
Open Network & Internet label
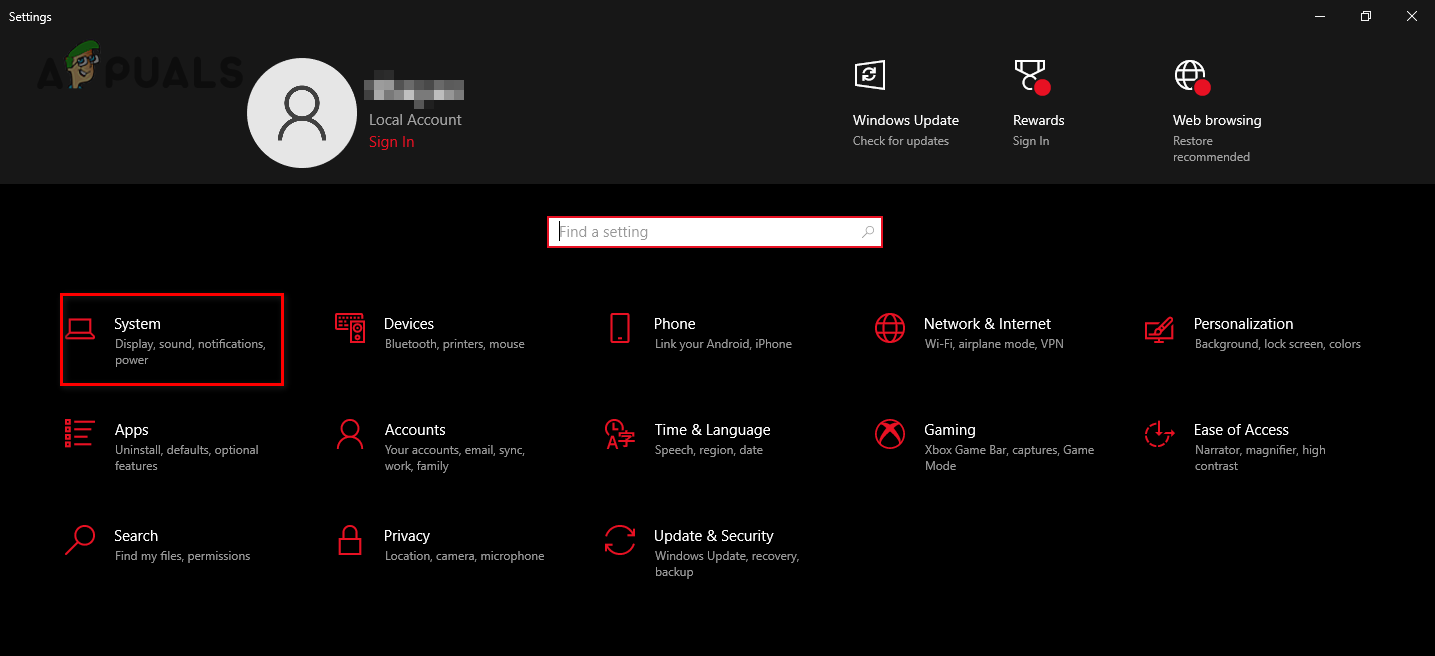987,324
